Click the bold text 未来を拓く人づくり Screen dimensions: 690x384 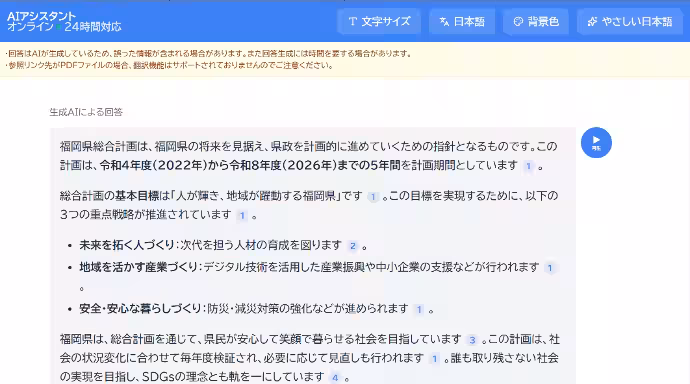coord(127,245)
